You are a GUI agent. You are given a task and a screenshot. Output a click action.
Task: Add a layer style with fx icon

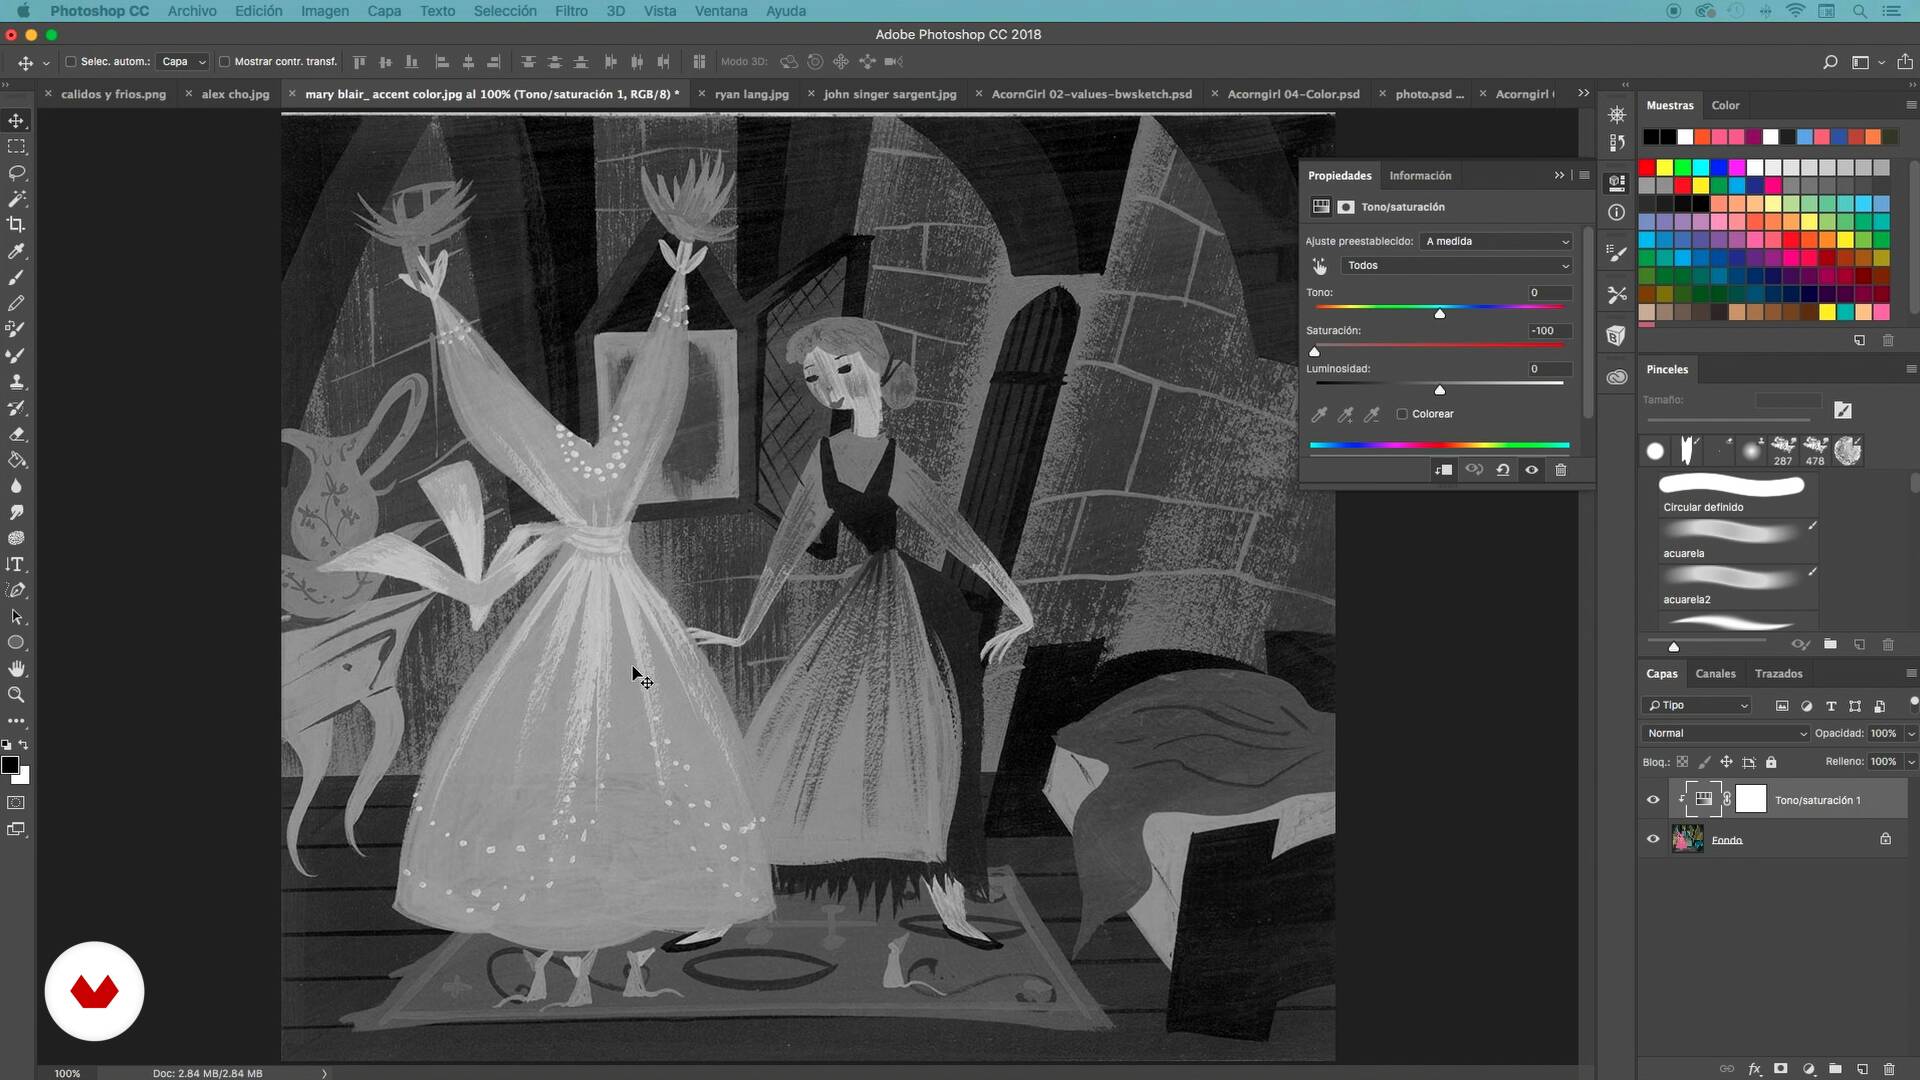(1754, 1069)
